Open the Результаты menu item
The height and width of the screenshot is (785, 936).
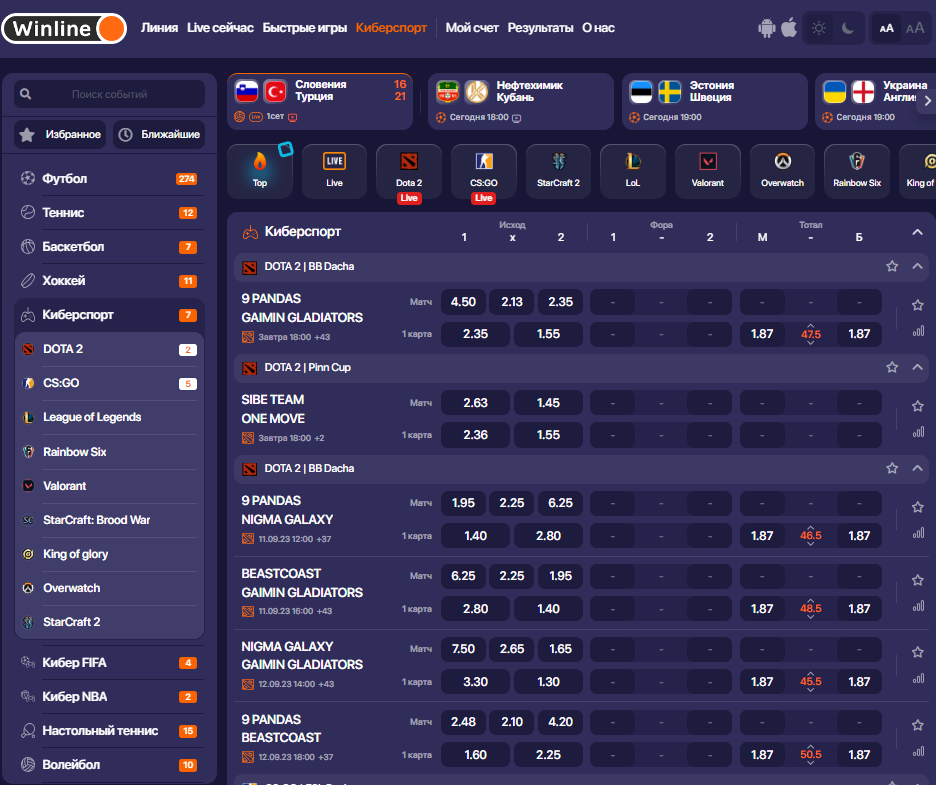(x=540, y=27)
